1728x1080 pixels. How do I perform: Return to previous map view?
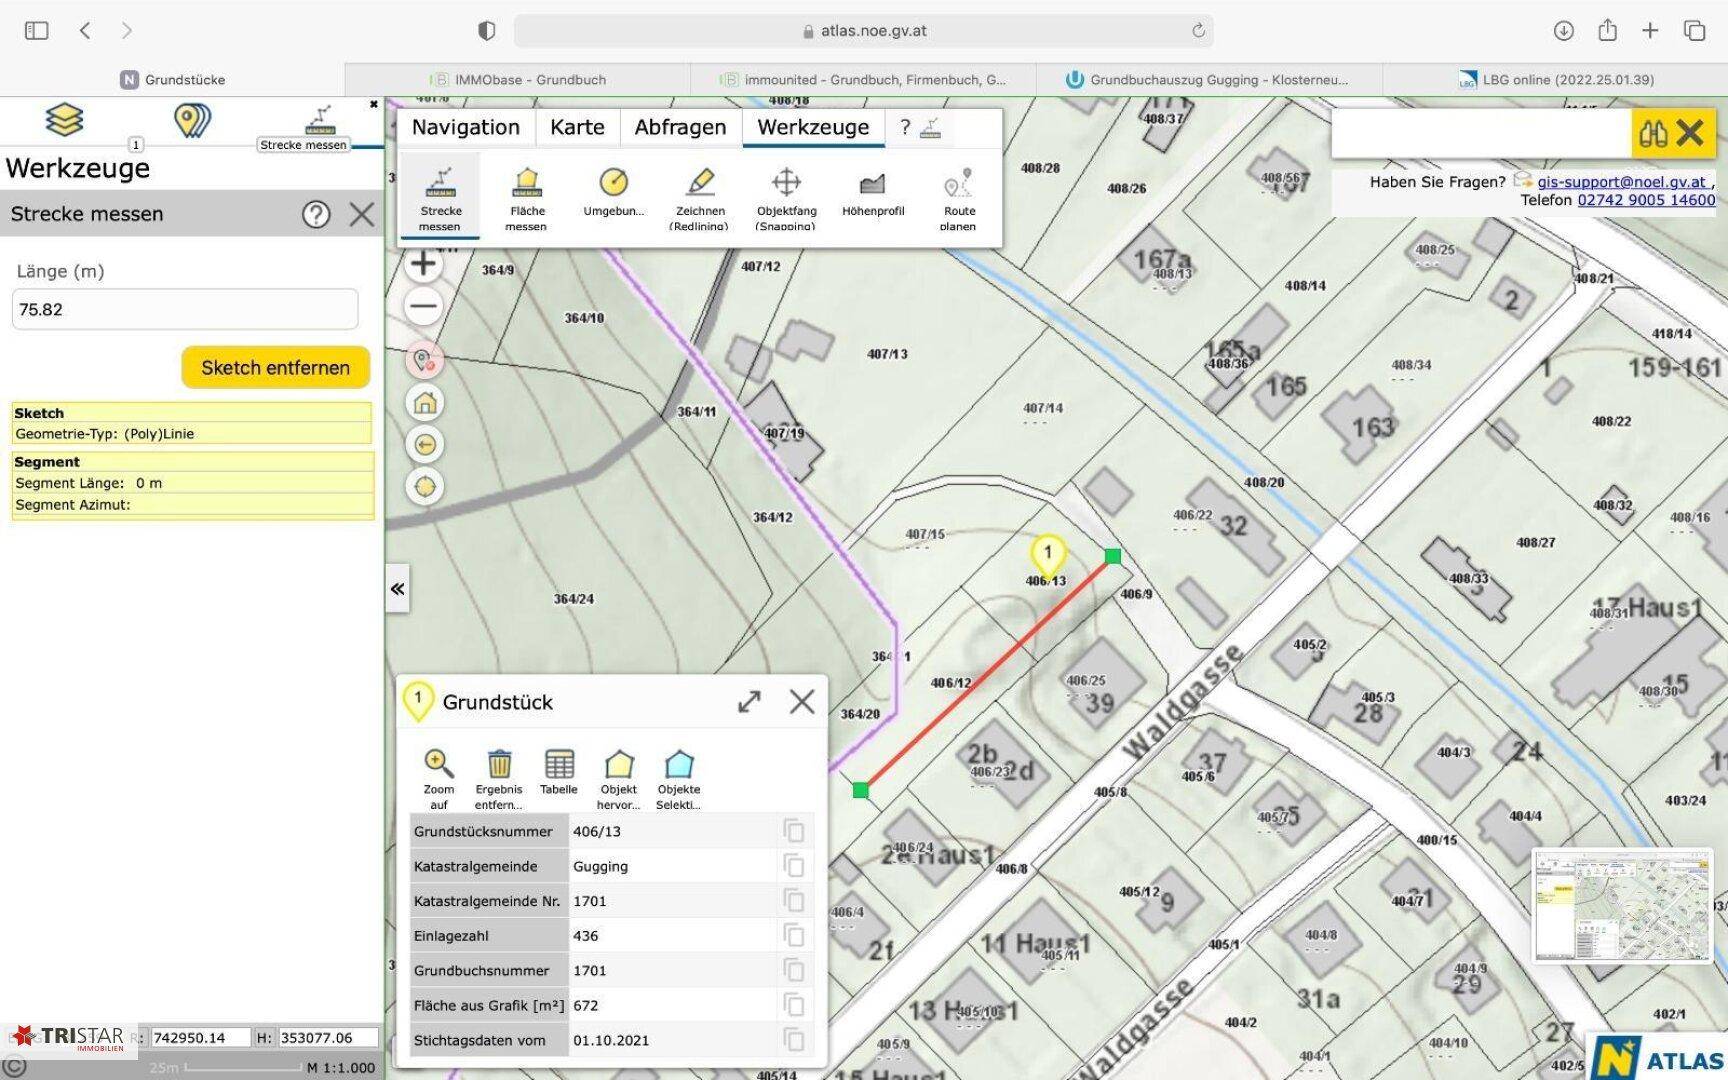tap(425, 445)
